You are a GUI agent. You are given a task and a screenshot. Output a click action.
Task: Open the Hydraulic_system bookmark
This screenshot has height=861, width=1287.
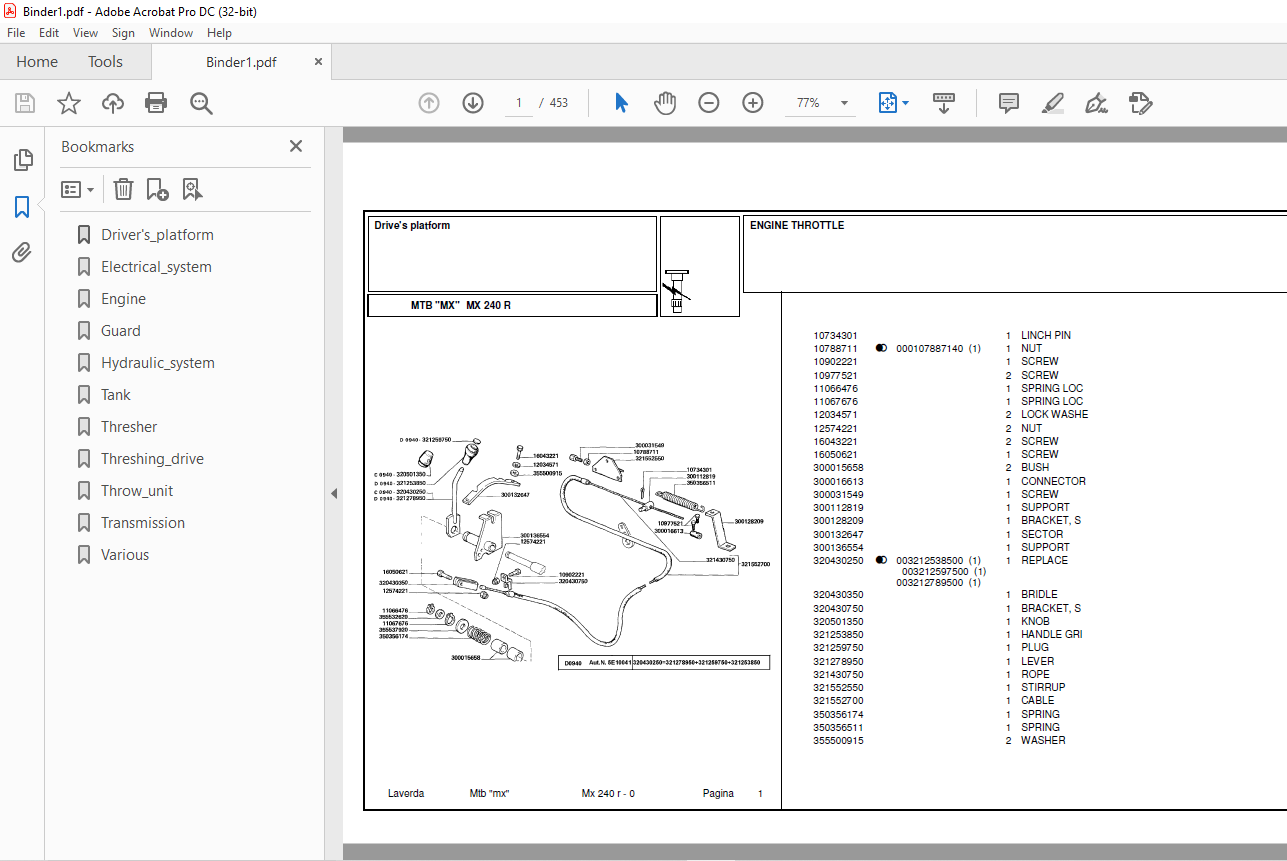coord(158,363)
